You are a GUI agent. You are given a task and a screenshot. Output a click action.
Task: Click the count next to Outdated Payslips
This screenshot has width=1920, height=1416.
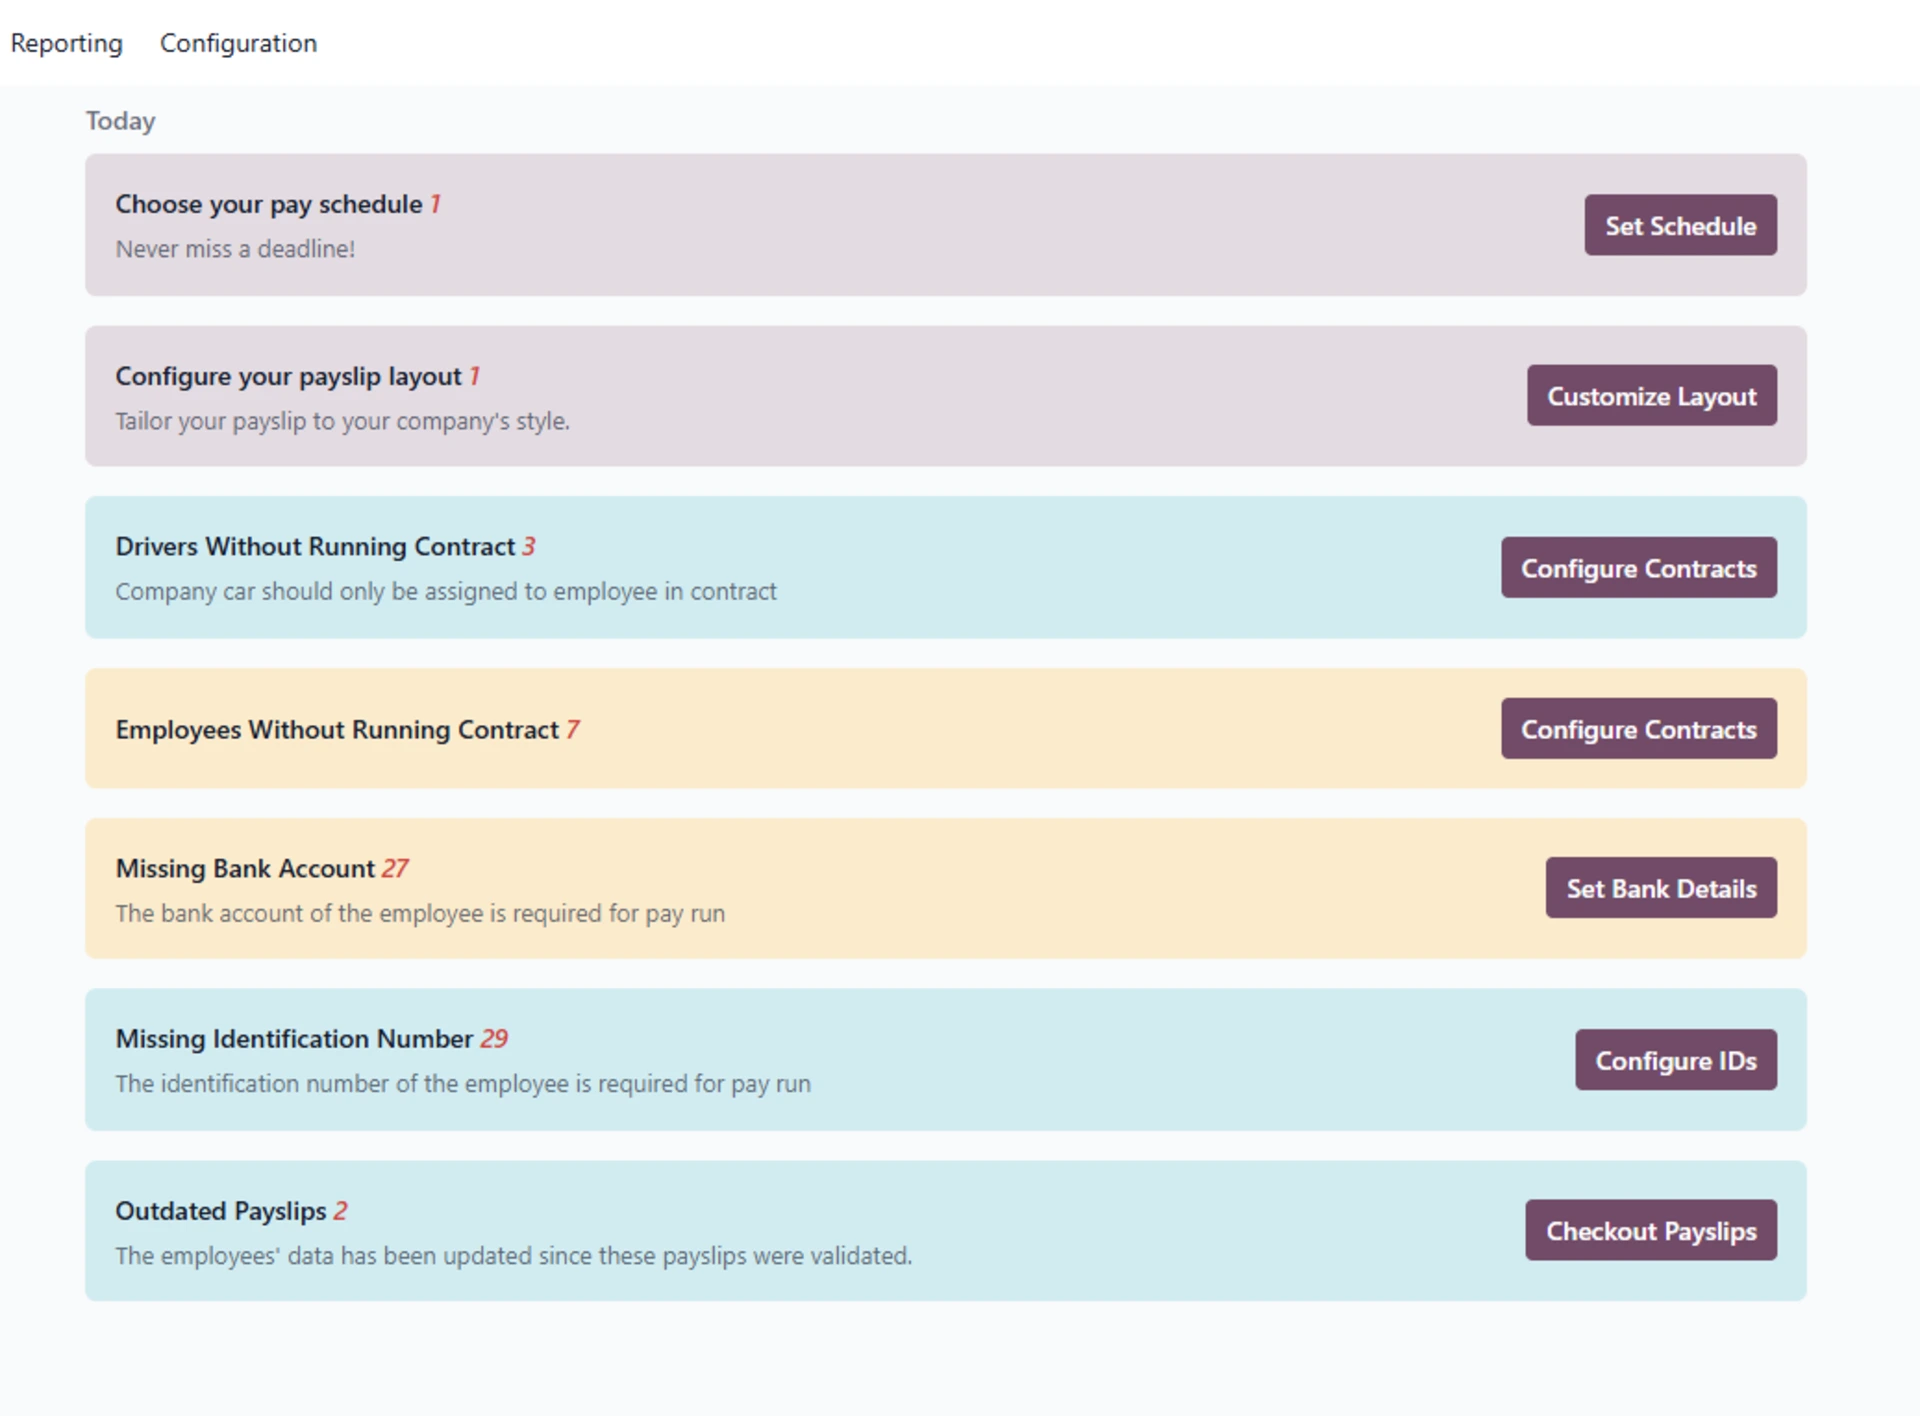click(x=341, y=1210)
